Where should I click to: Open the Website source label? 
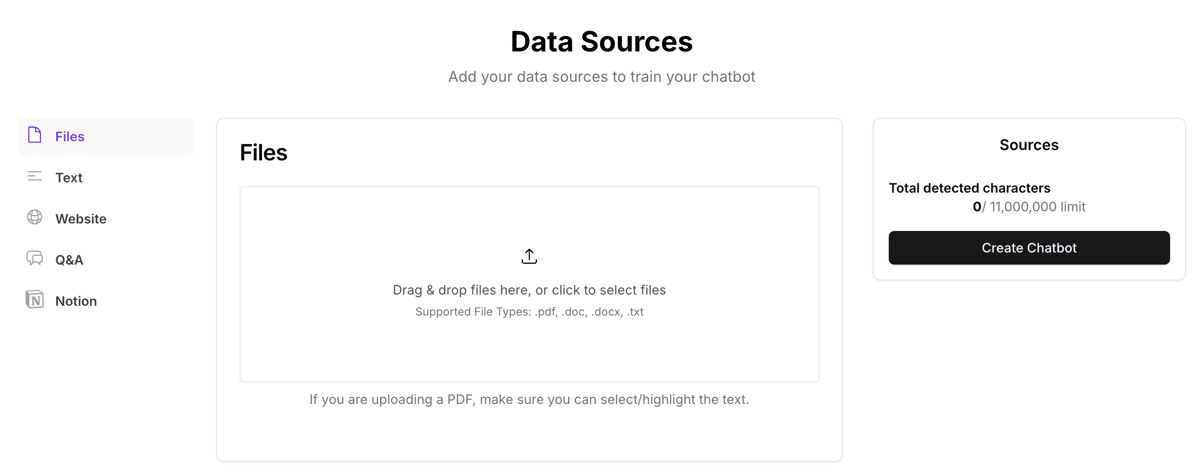pos(81,219)
